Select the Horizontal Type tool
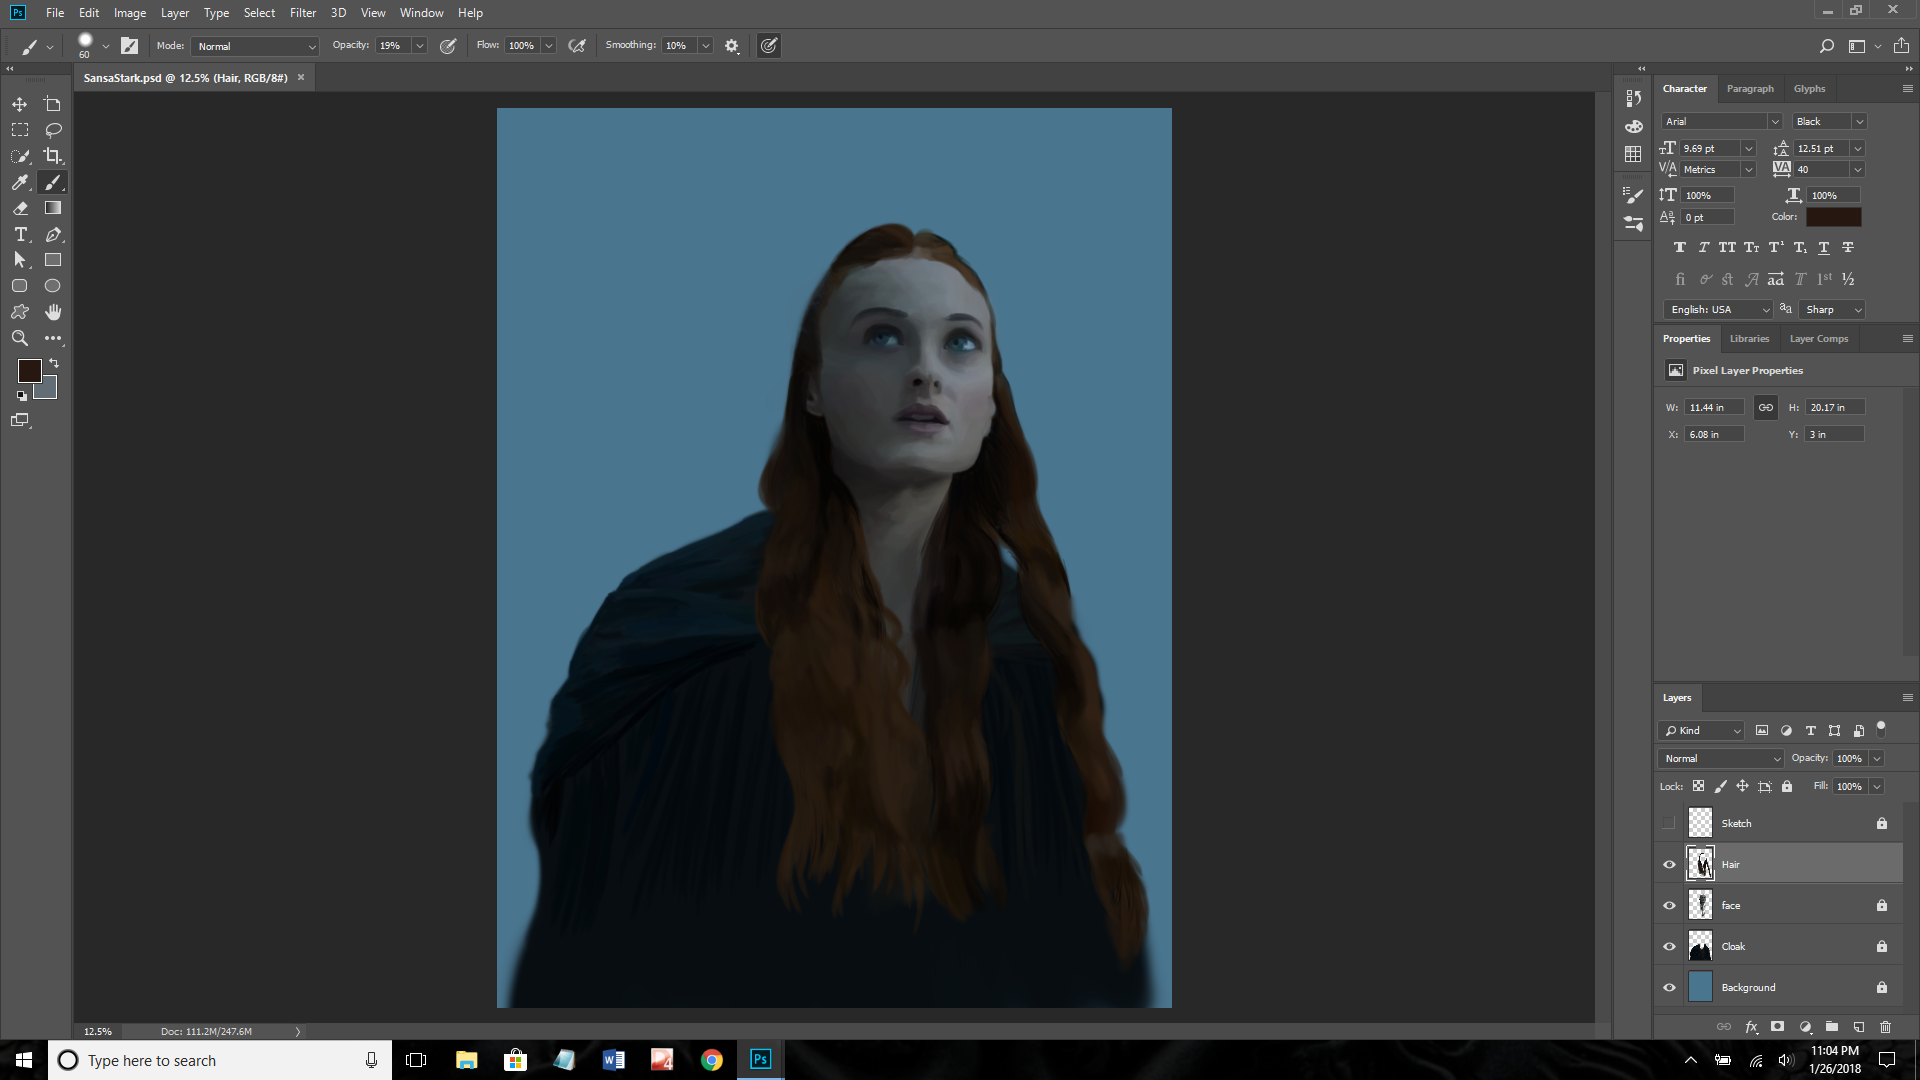Viewport: 1920px width, 1080px height. 19,234
